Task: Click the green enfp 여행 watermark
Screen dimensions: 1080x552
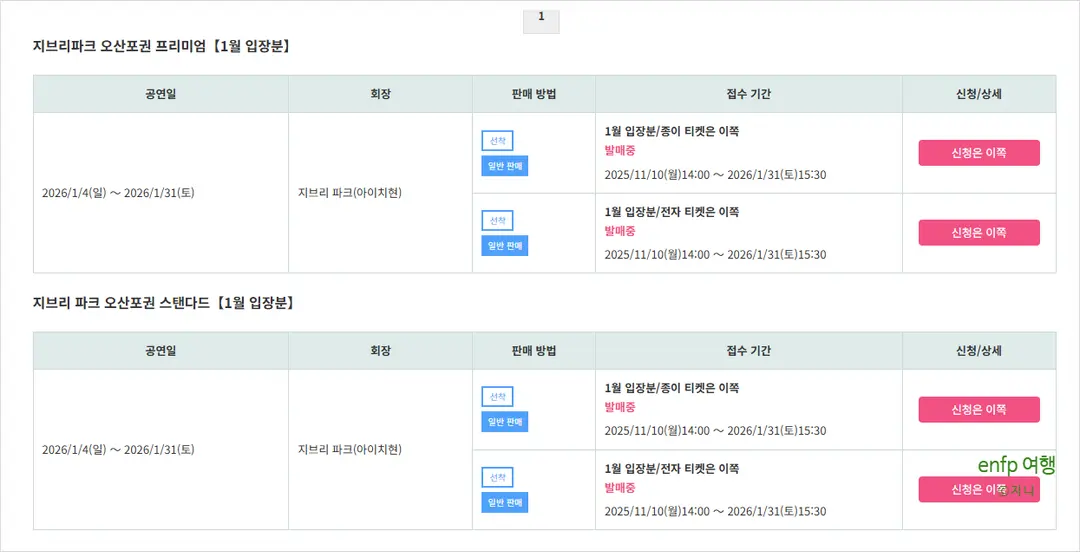Action: pos(1017,466)
